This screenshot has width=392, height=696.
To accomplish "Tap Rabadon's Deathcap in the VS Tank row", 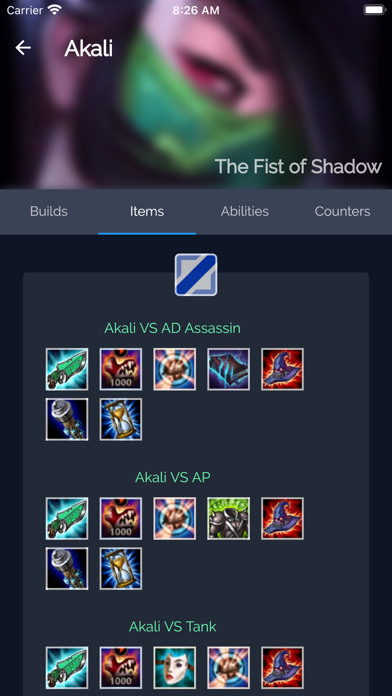I will [x=282, y=668].
